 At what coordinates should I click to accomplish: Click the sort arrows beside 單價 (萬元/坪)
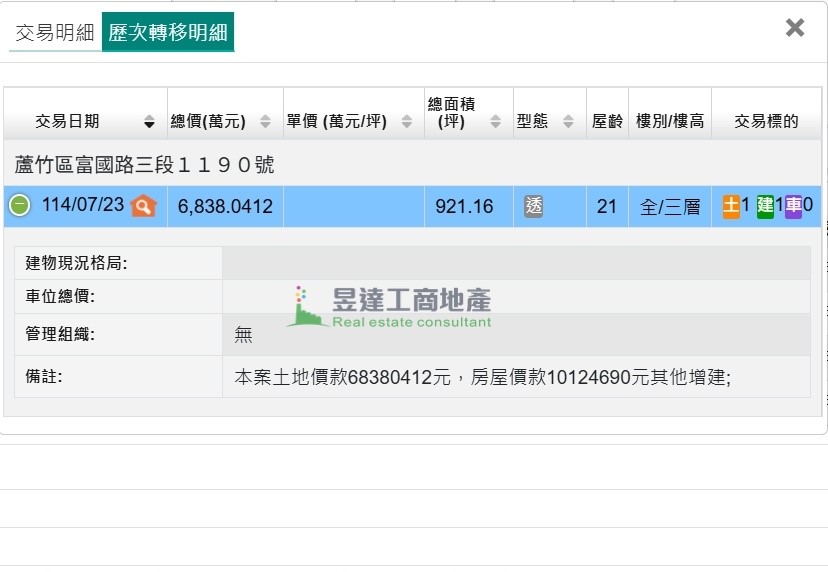click(x=407, y=122)
